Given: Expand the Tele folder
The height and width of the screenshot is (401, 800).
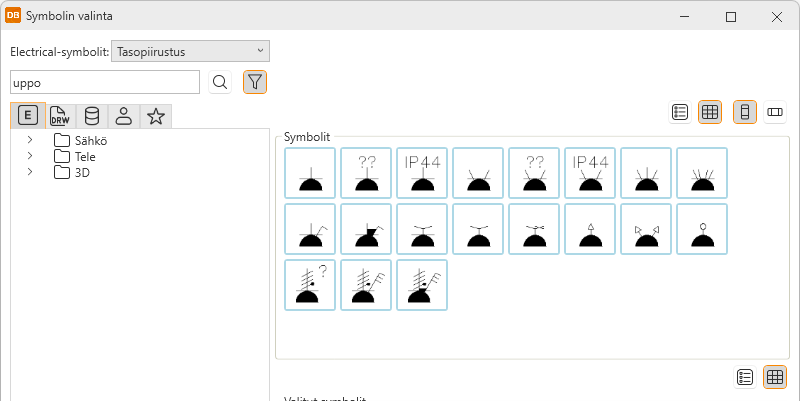Looking at the screenshot, I should [30, 156].
